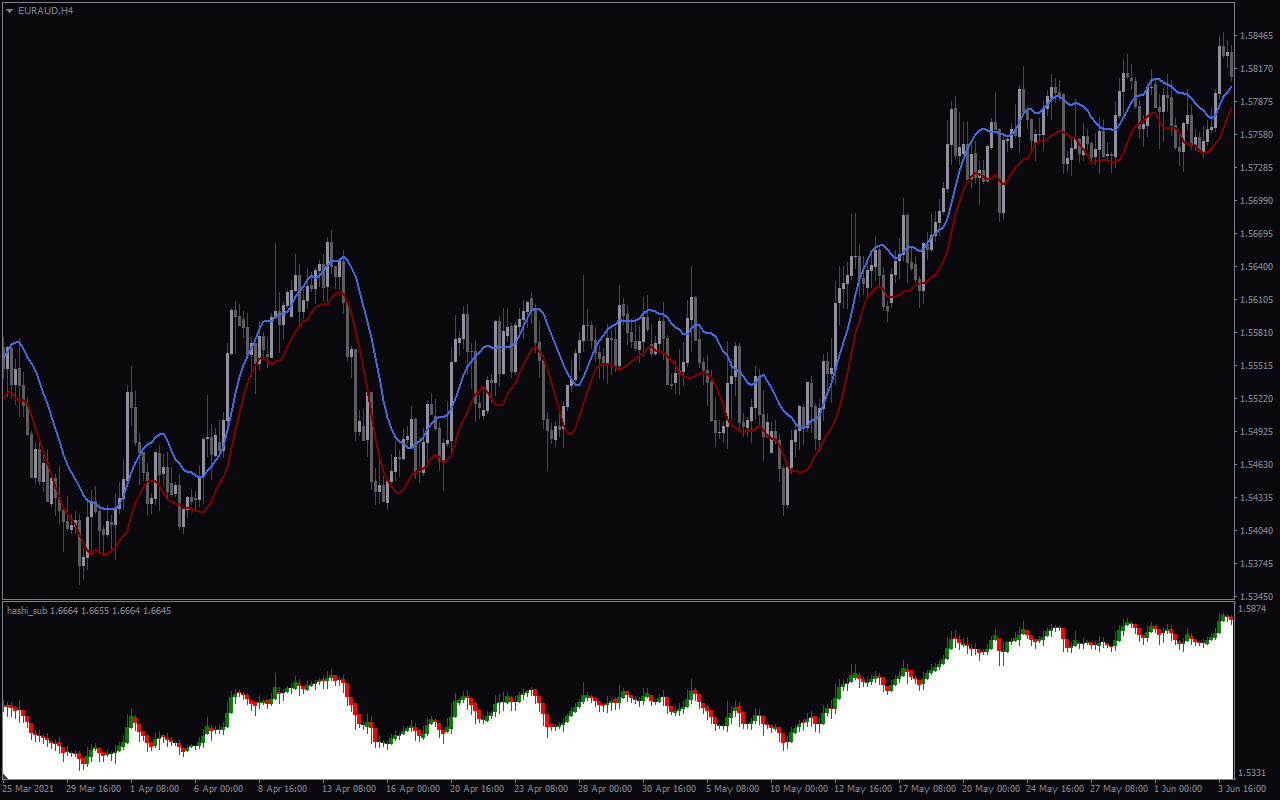This screenshot has height=800, width=1280.
Task: Click price level 1.54925
Action: coord(1255,432)
